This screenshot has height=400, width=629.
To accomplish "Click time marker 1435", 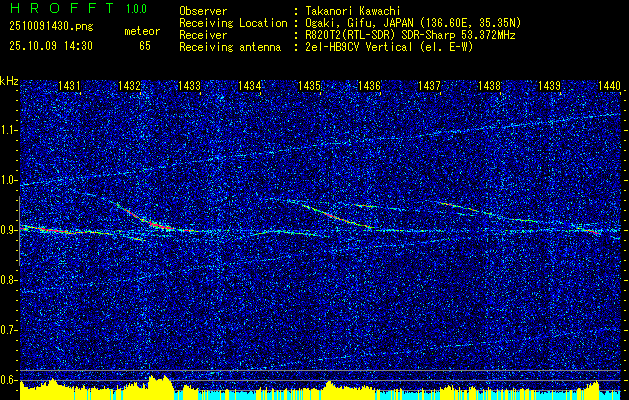I will (x=309, y=85).
